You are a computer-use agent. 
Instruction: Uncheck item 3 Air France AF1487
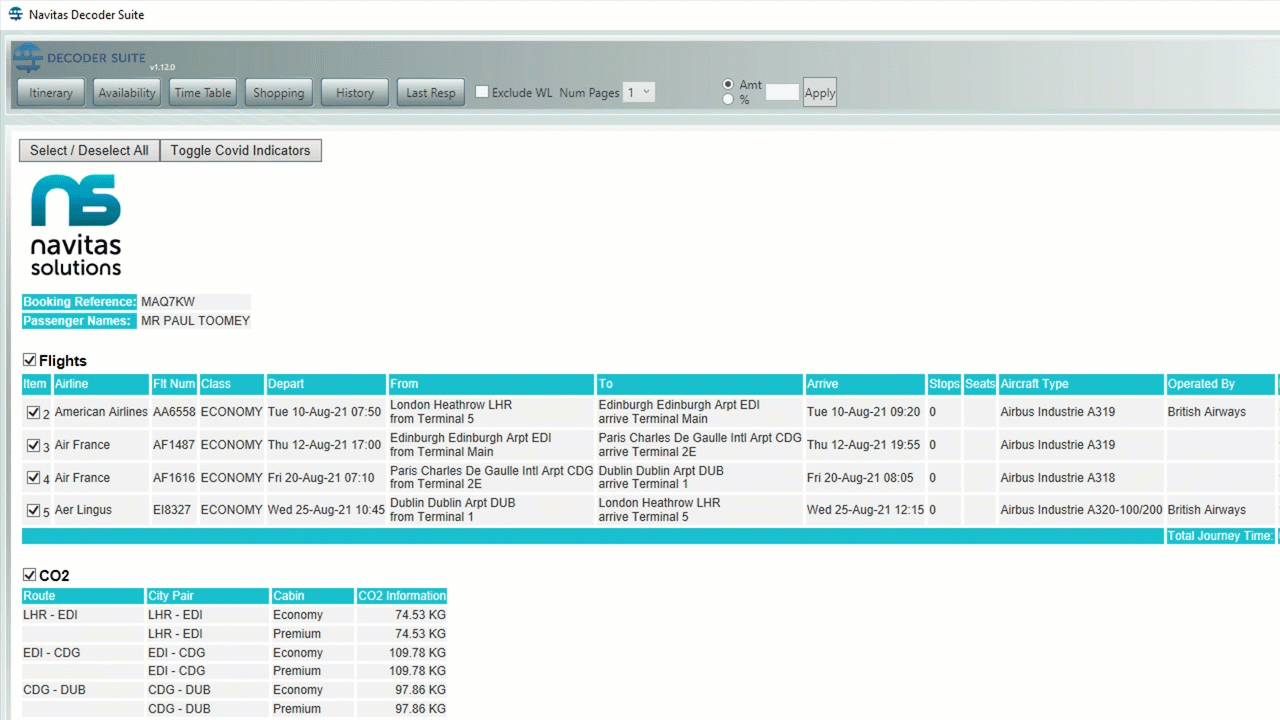click(33, 445)
